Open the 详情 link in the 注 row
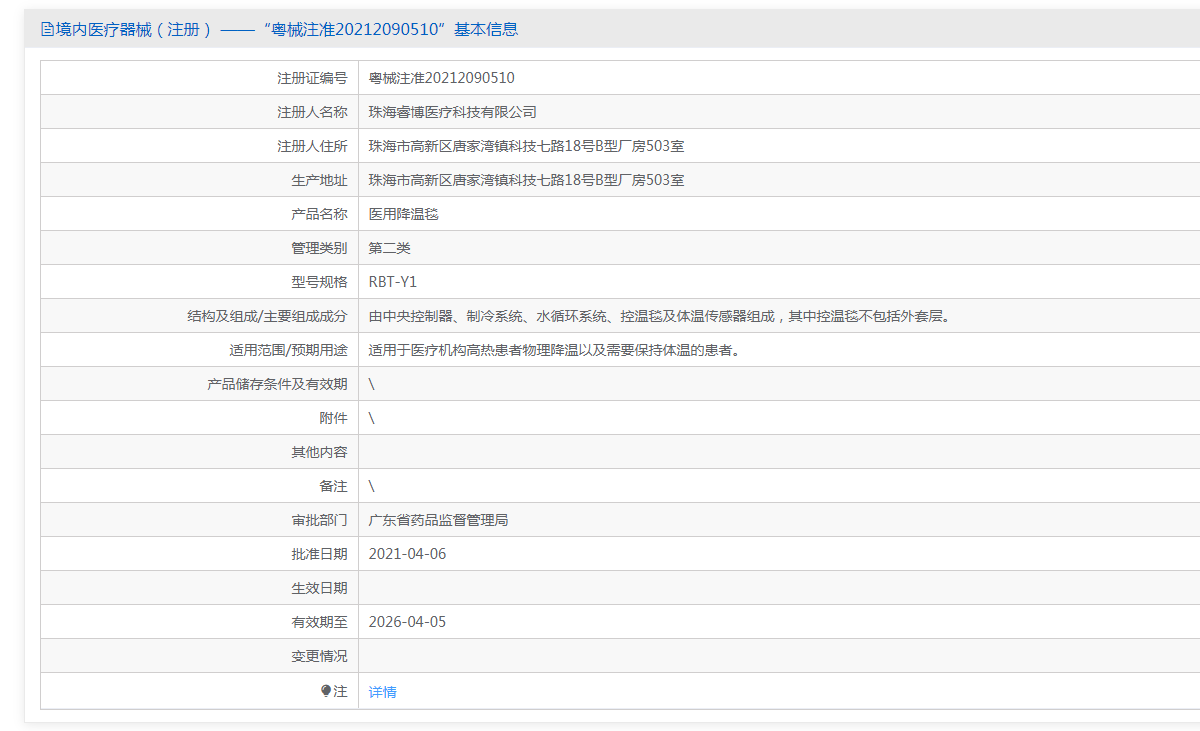This screenshot has width=1200, height=731. pyautogui.click(x=382, y=692)
